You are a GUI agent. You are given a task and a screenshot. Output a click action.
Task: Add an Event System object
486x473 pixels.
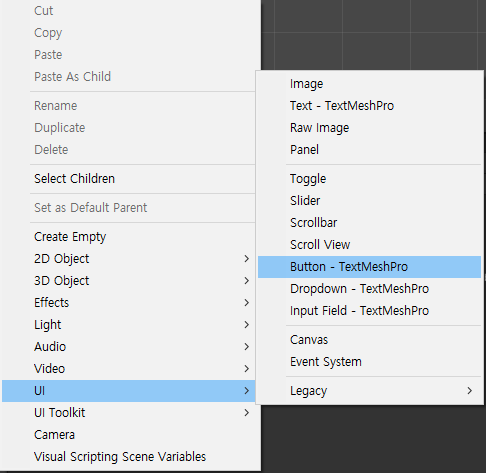tap(369, 362)
